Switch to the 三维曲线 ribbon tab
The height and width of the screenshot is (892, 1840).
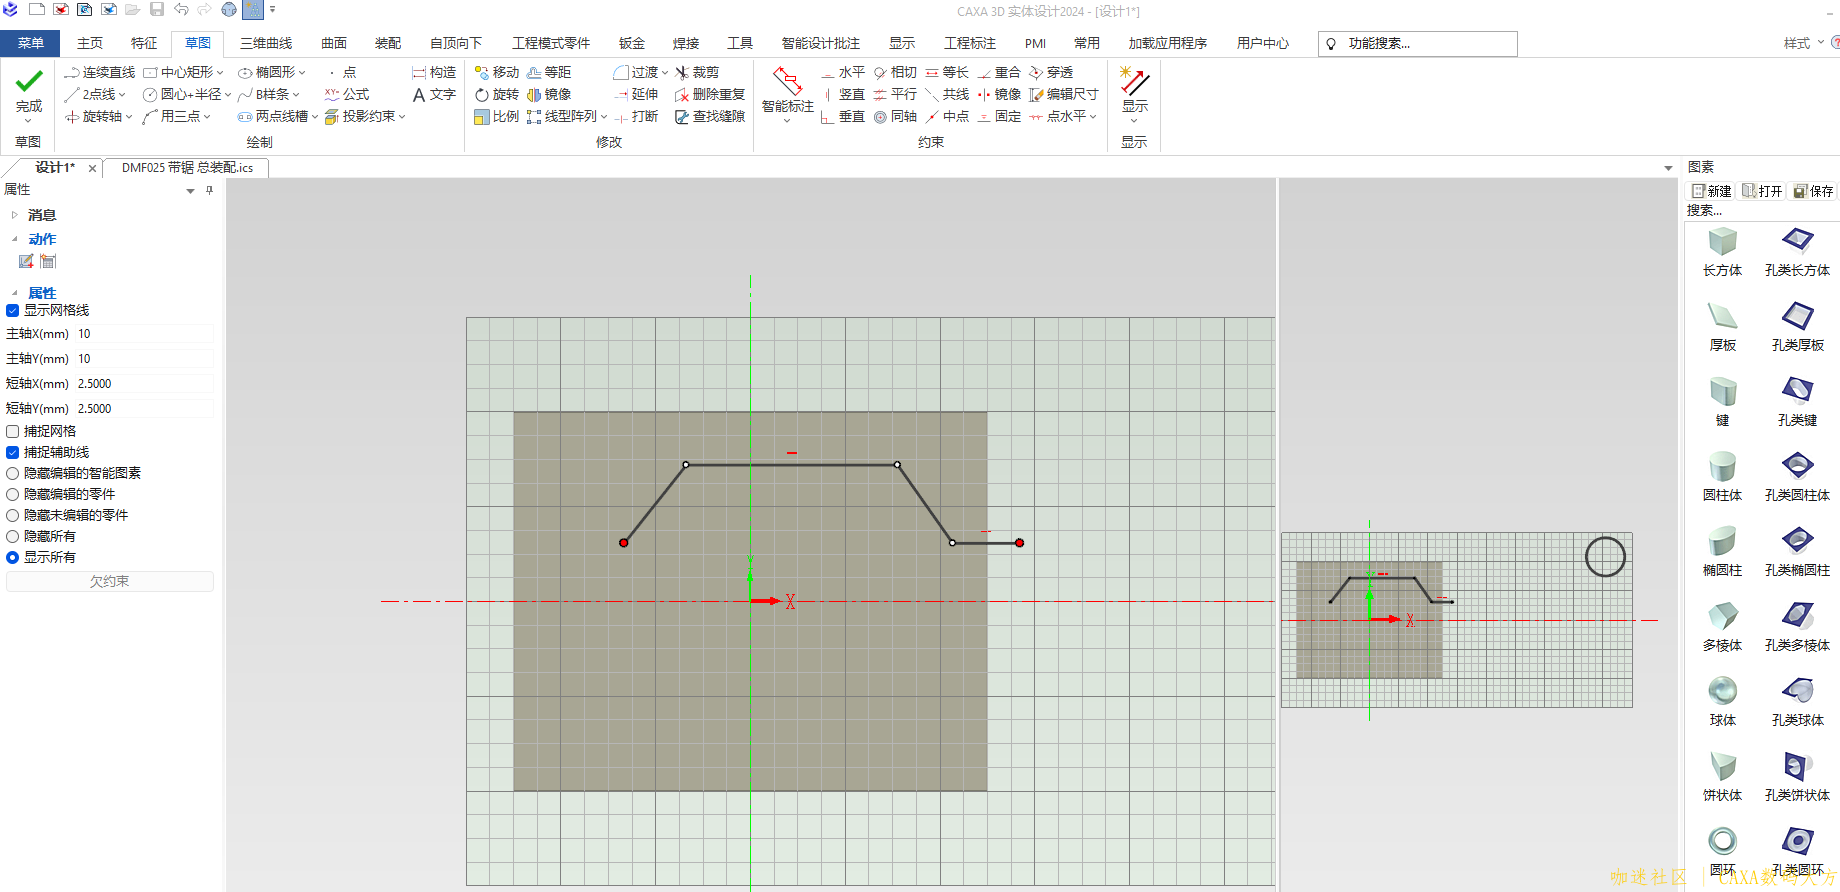tap(266, 43)
